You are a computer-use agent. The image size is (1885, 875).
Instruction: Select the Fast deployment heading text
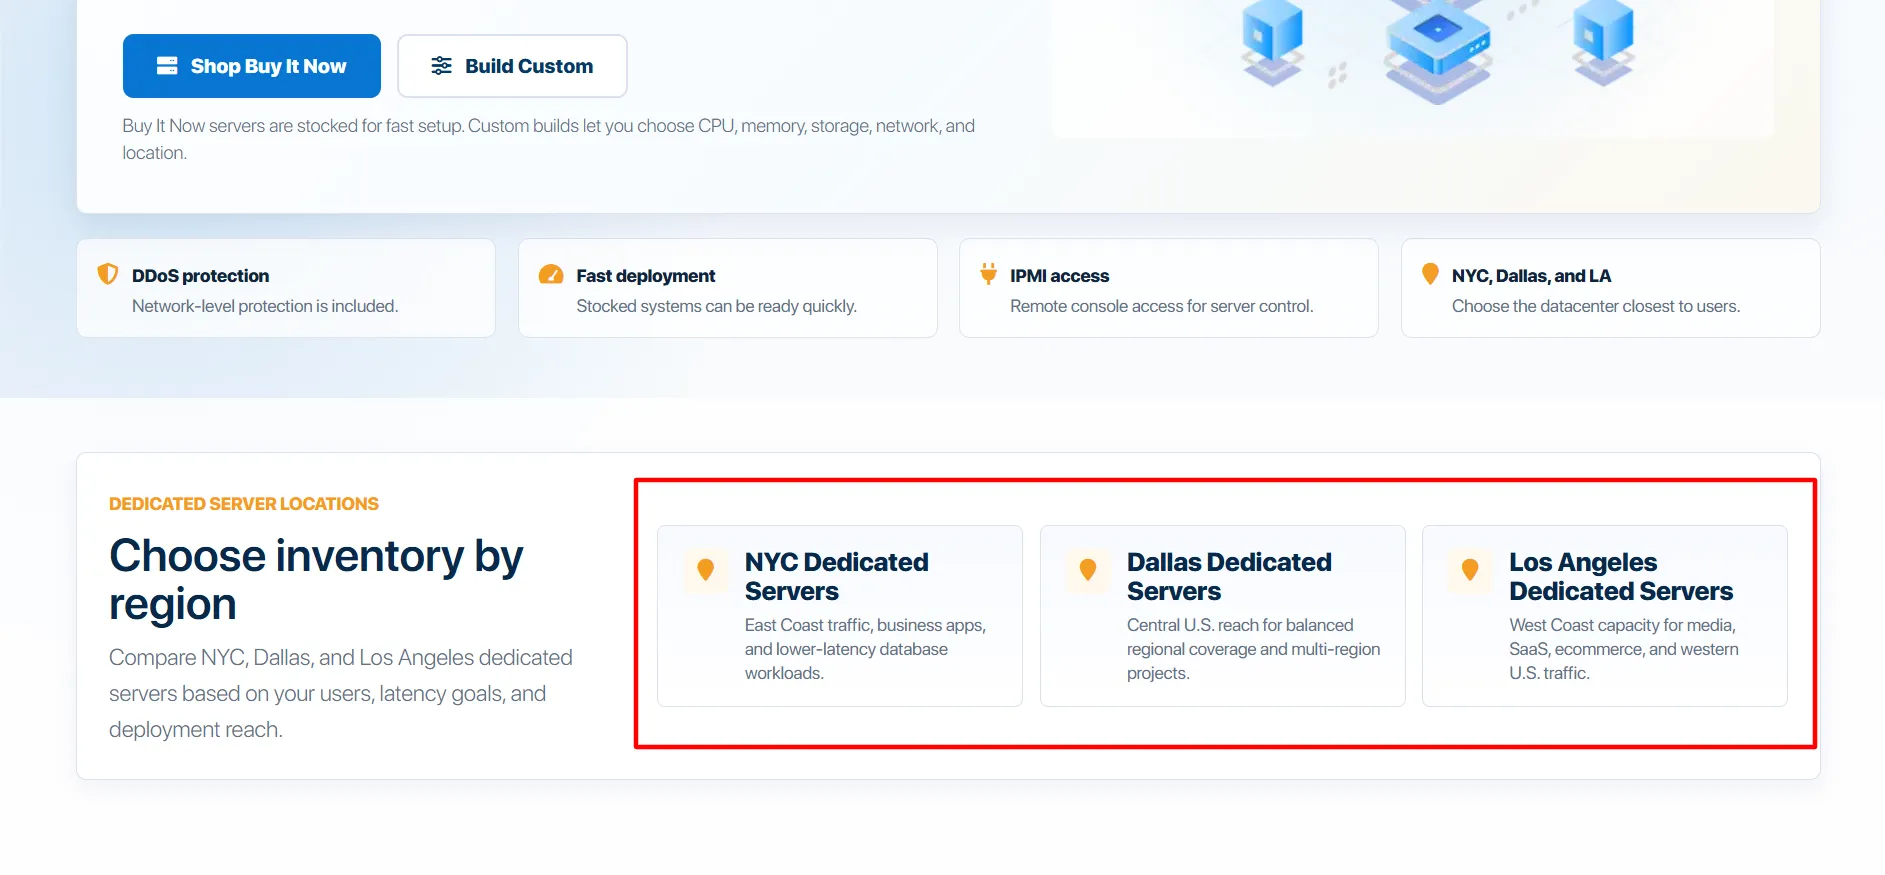(646, 276)
